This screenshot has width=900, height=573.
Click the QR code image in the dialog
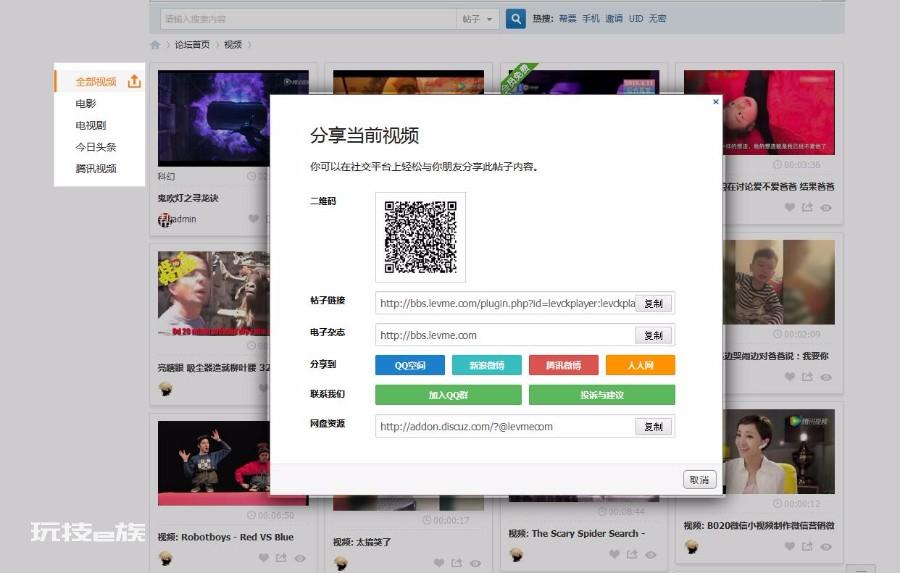[x=420, y=237]
